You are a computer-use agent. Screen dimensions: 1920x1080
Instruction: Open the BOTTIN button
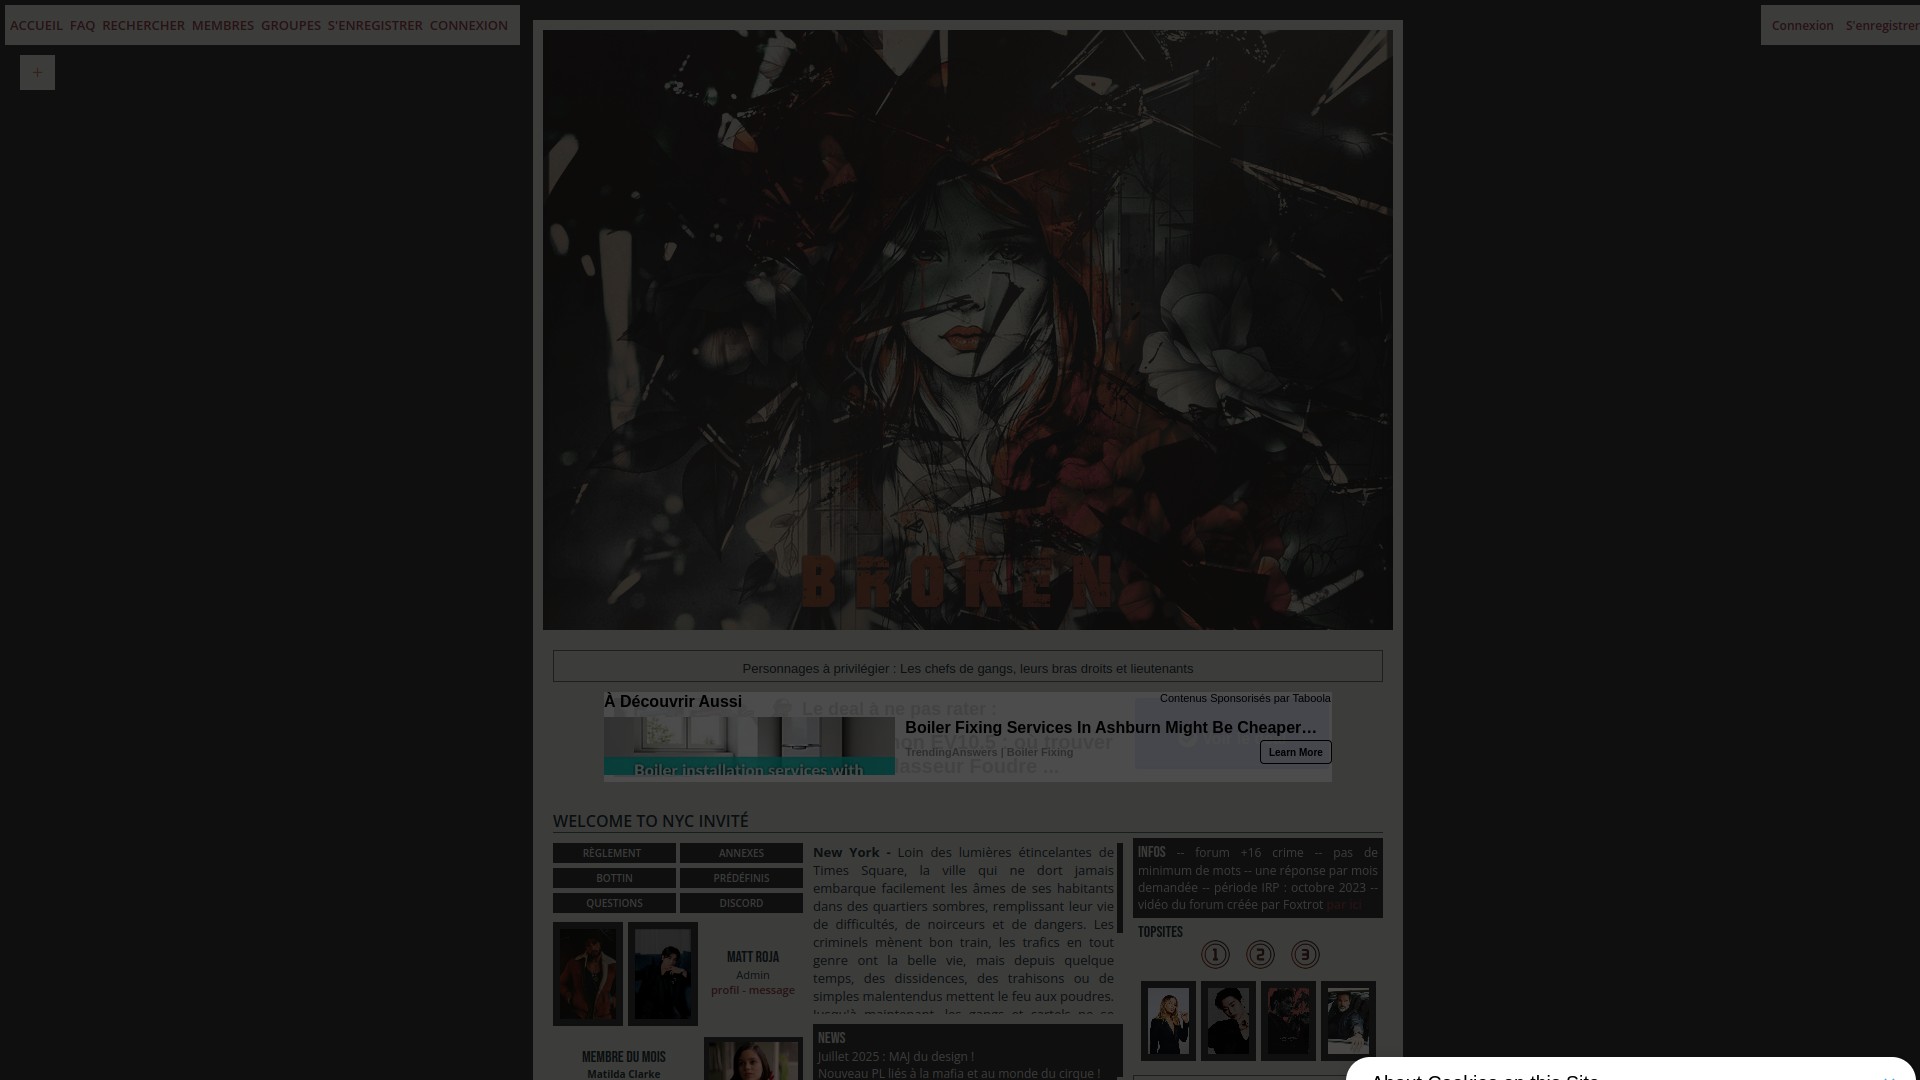click(x=614, y=878)
